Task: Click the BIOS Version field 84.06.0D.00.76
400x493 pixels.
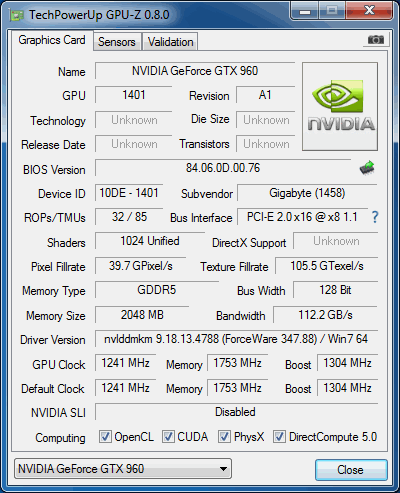Action: pyautogui.click(x=223, y=168)
